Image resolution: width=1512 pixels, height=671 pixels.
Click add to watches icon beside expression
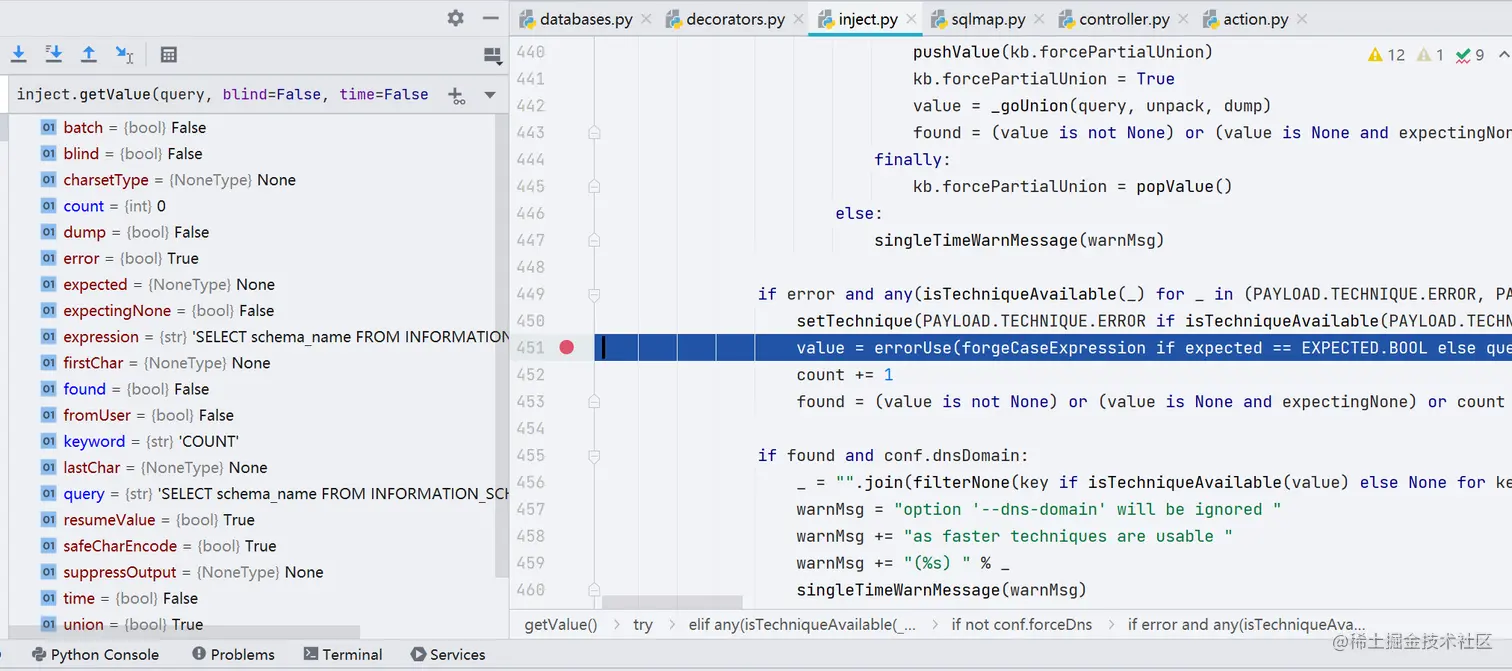pyautogui.click(x=456, y=95)
